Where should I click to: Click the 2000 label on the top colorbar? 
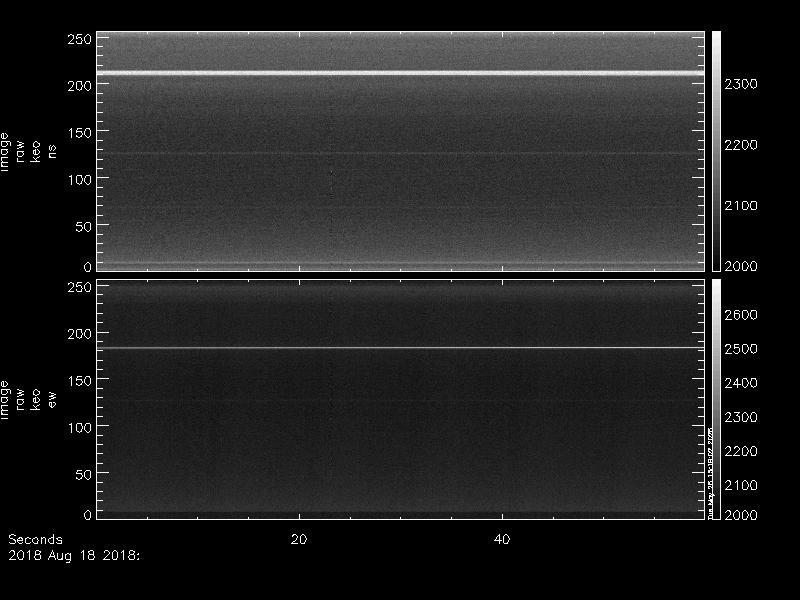tap(741, 266)
